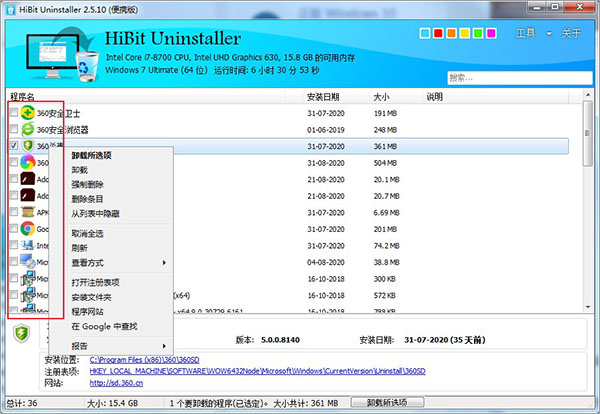The image size is (600, 414).
Task: Tick the checkbox beside Google Chrome row
Action: click(14, 228)
